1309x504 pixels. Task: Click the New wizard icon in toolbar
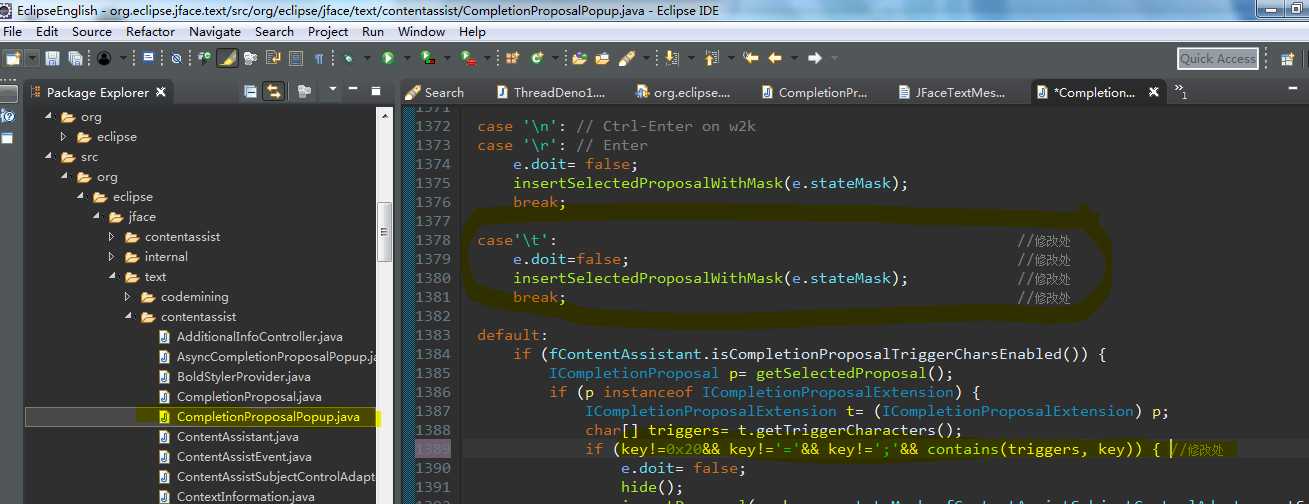13,58
